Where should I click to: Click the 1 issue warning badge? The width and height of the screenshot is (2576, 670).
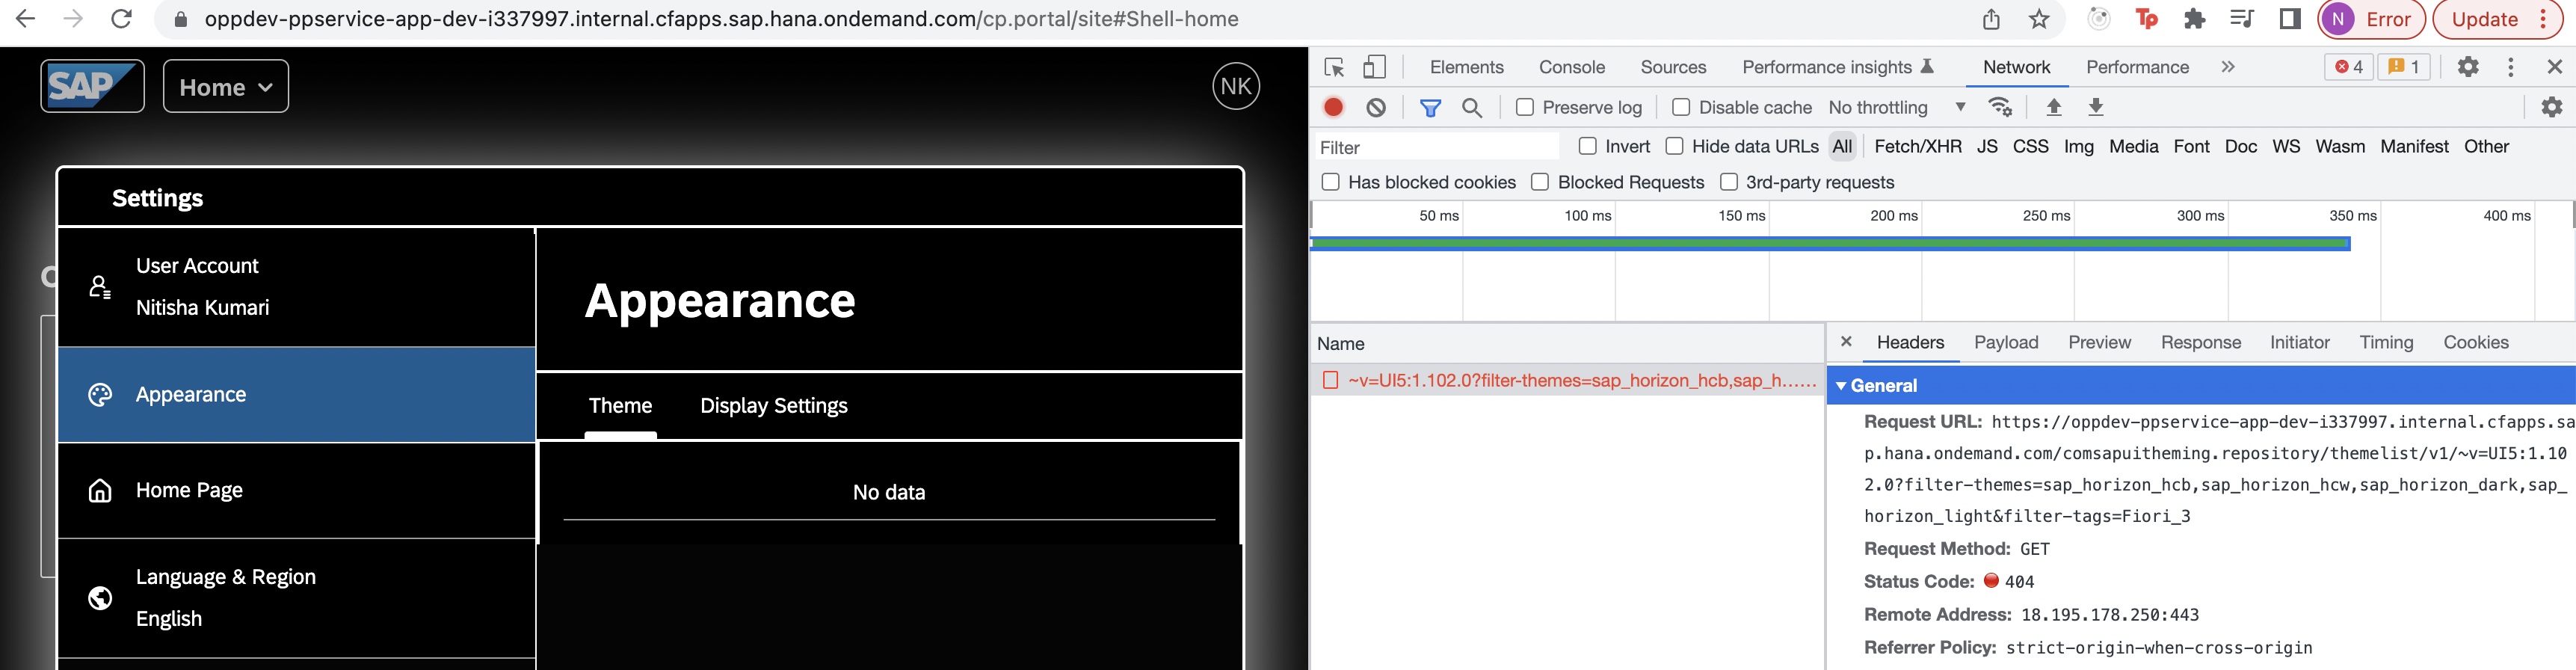click(2404, 67)
